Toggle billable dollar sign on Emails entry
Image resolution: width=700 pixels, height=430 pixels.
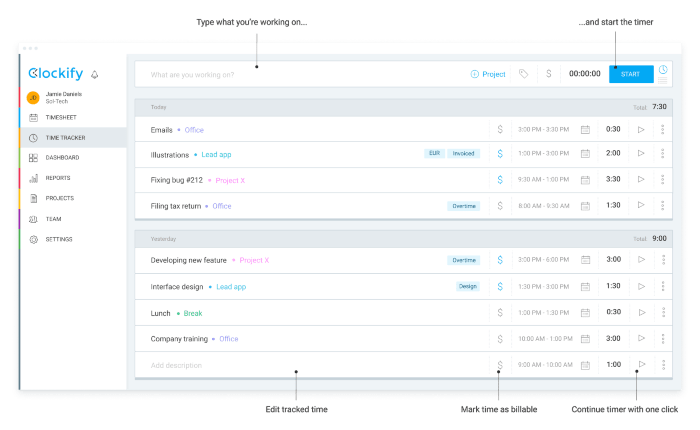coord(500,129)
